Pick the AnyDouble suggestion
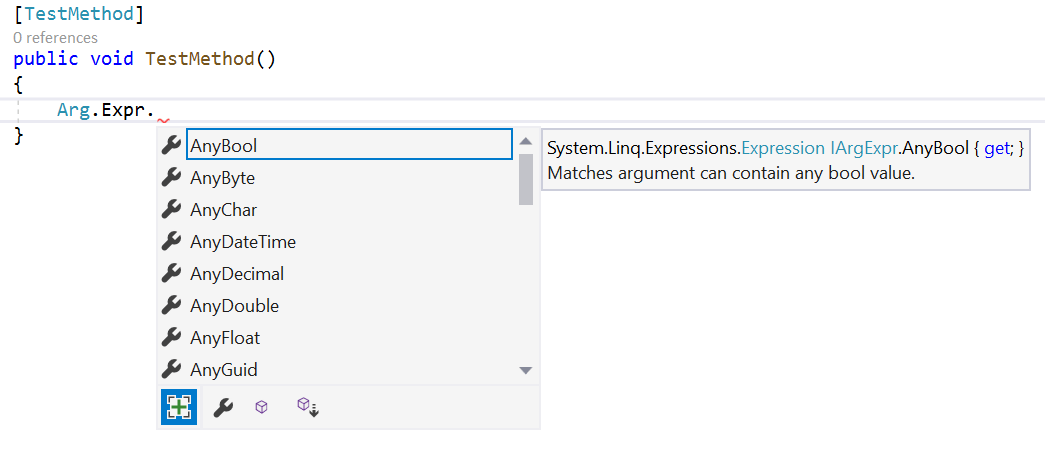 tap(234, 305)
